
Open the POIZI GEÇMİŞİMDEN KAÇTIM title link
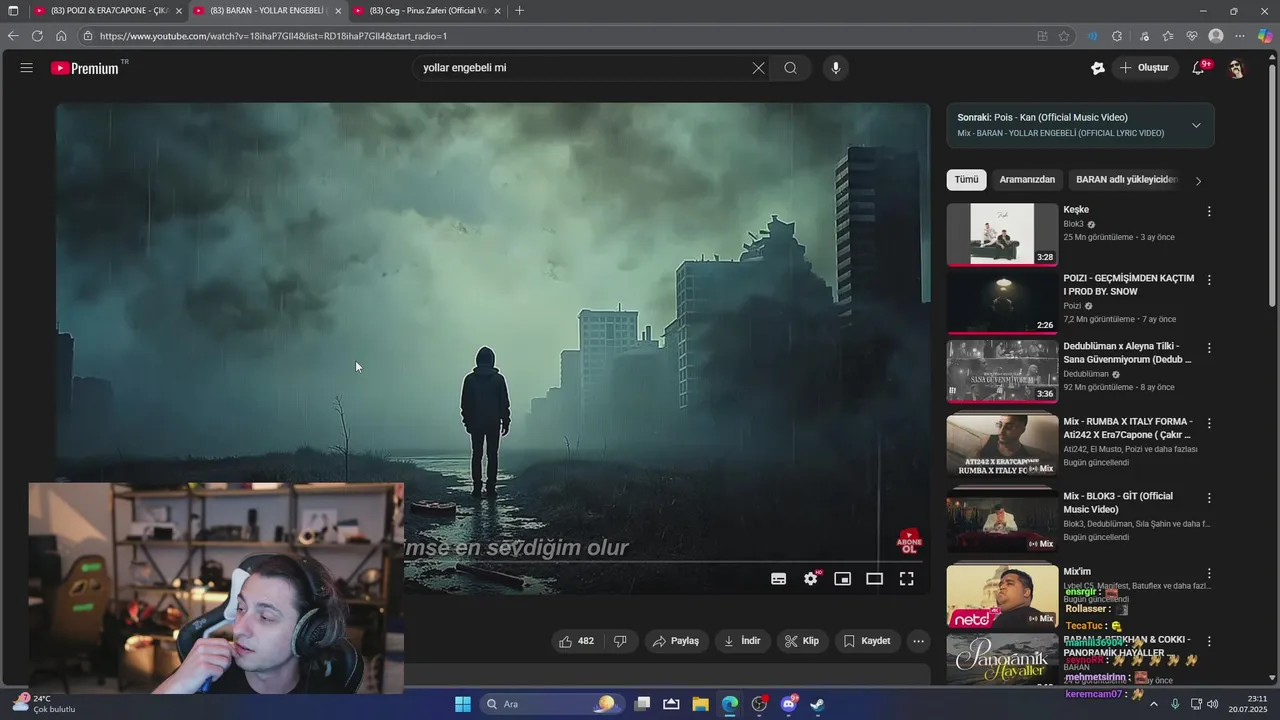point(1128,285)
